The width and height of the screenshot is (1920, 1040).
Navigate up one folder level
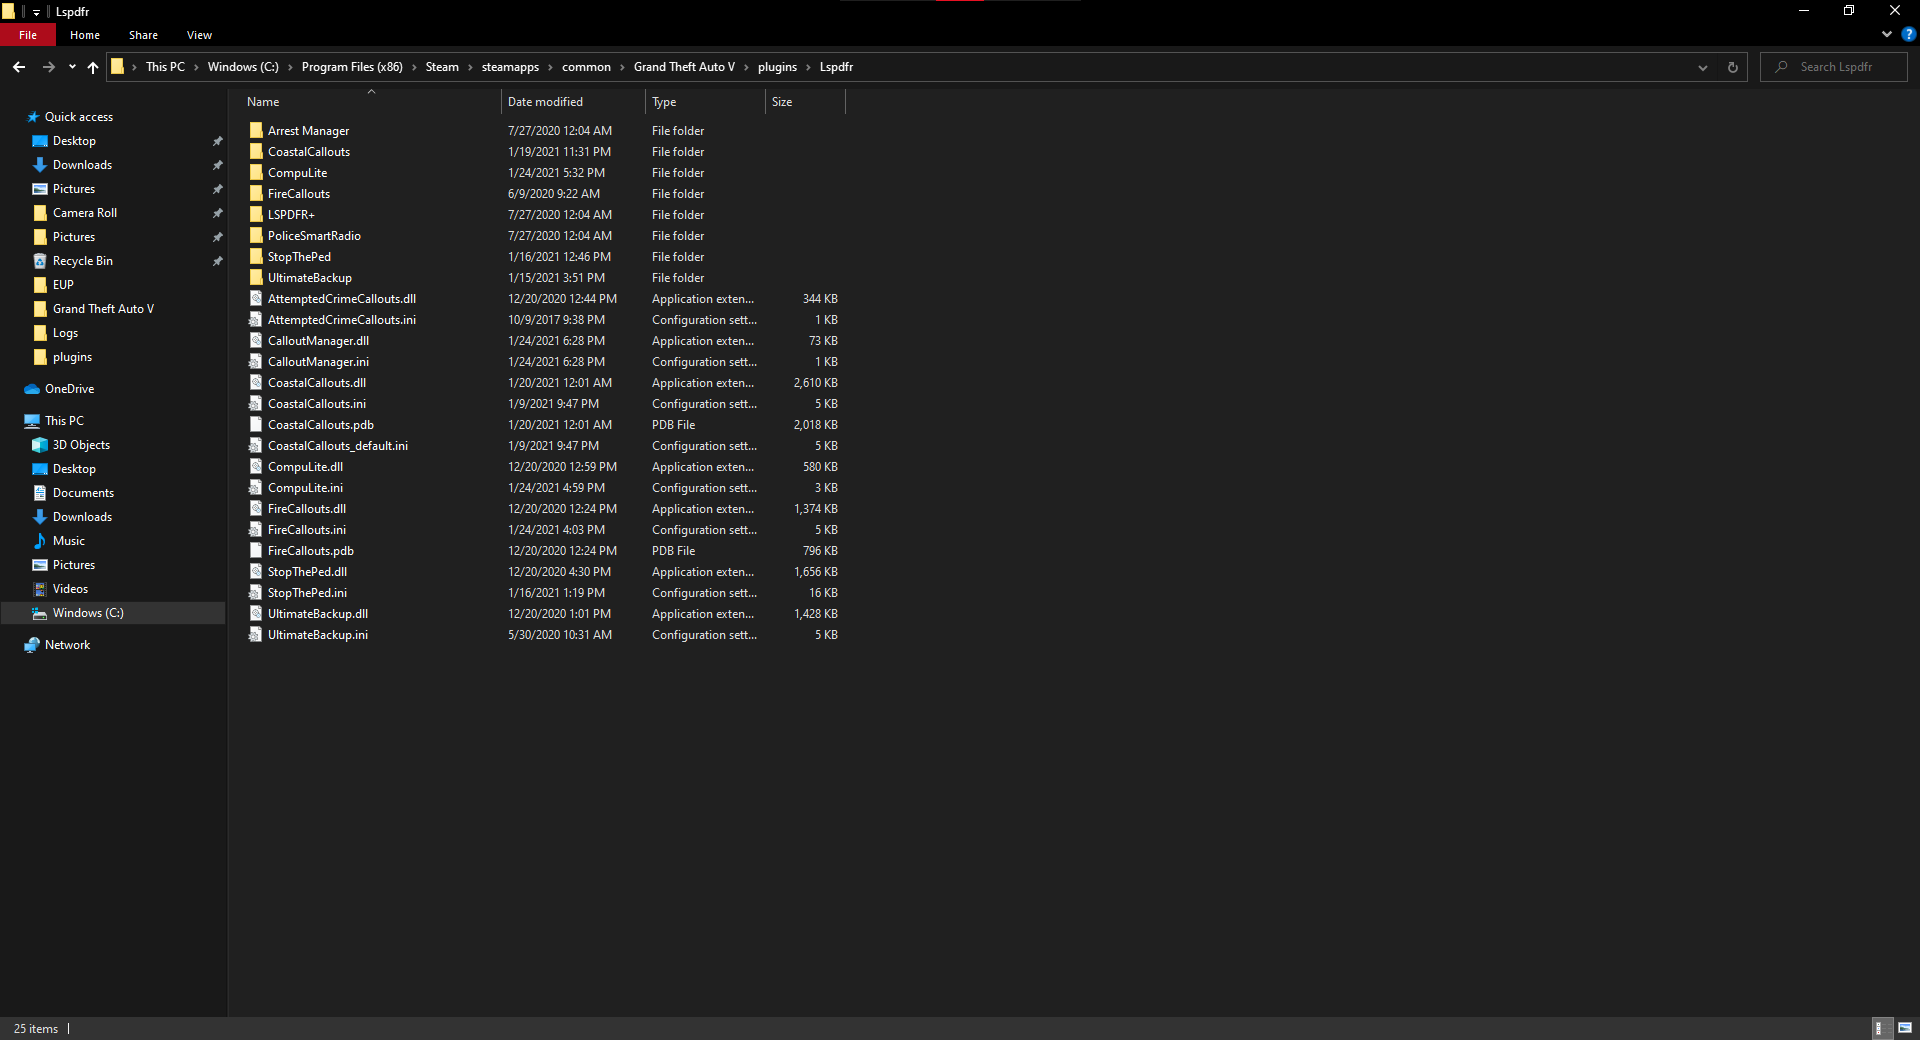click(x=93, y=67)
